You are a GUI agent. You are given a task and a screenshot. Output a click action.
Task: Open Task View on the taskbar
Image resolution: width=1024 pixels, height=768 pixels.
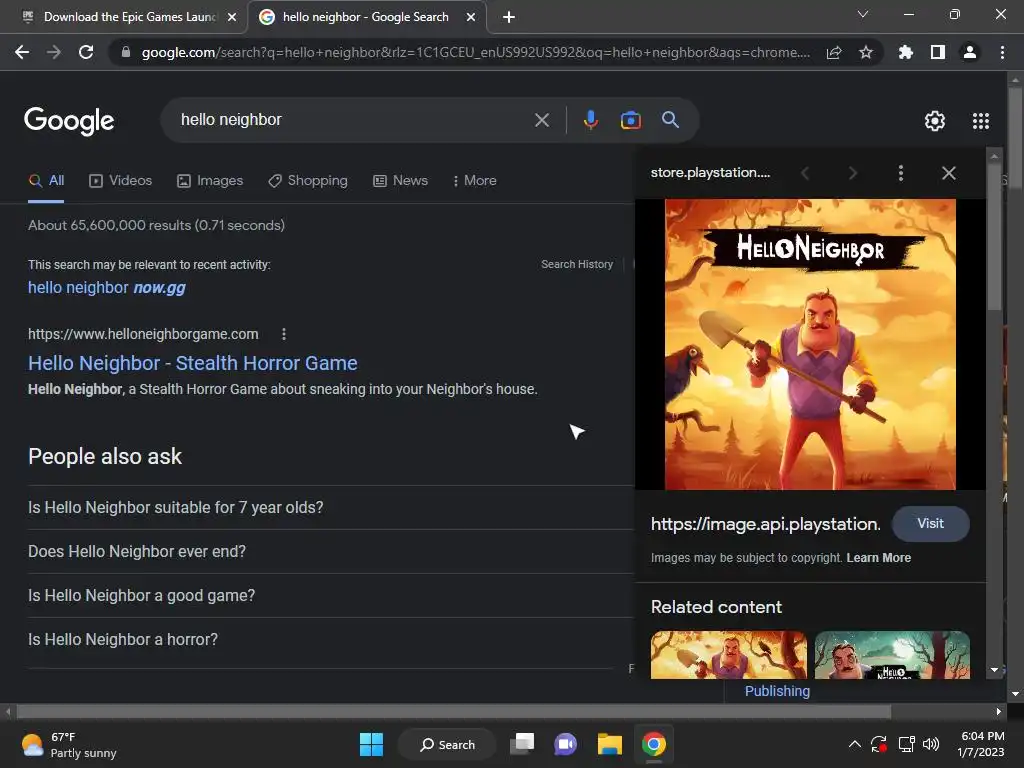click(522, 744)
